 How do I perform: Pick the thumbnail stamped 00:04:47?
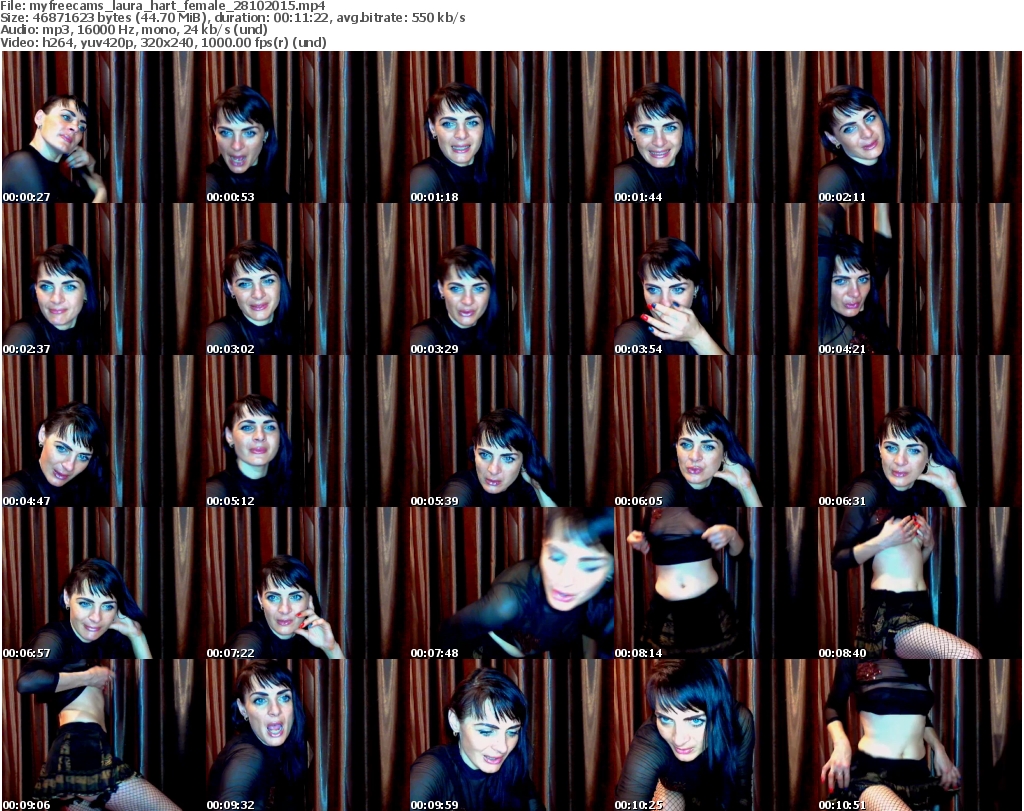[104, 432]
